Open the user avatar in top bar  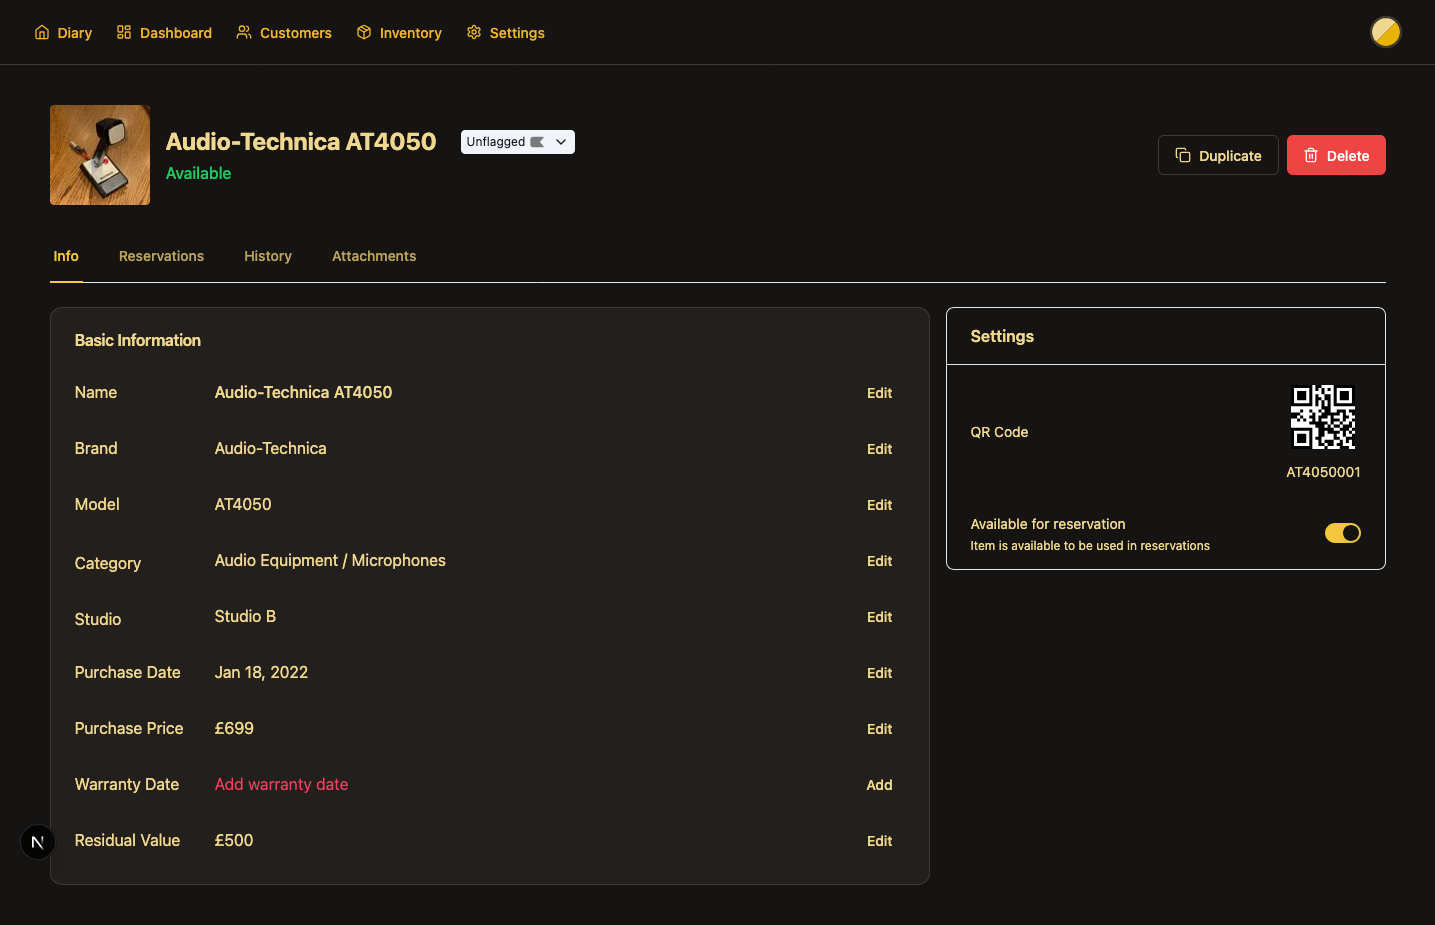tap(1385, 32)
